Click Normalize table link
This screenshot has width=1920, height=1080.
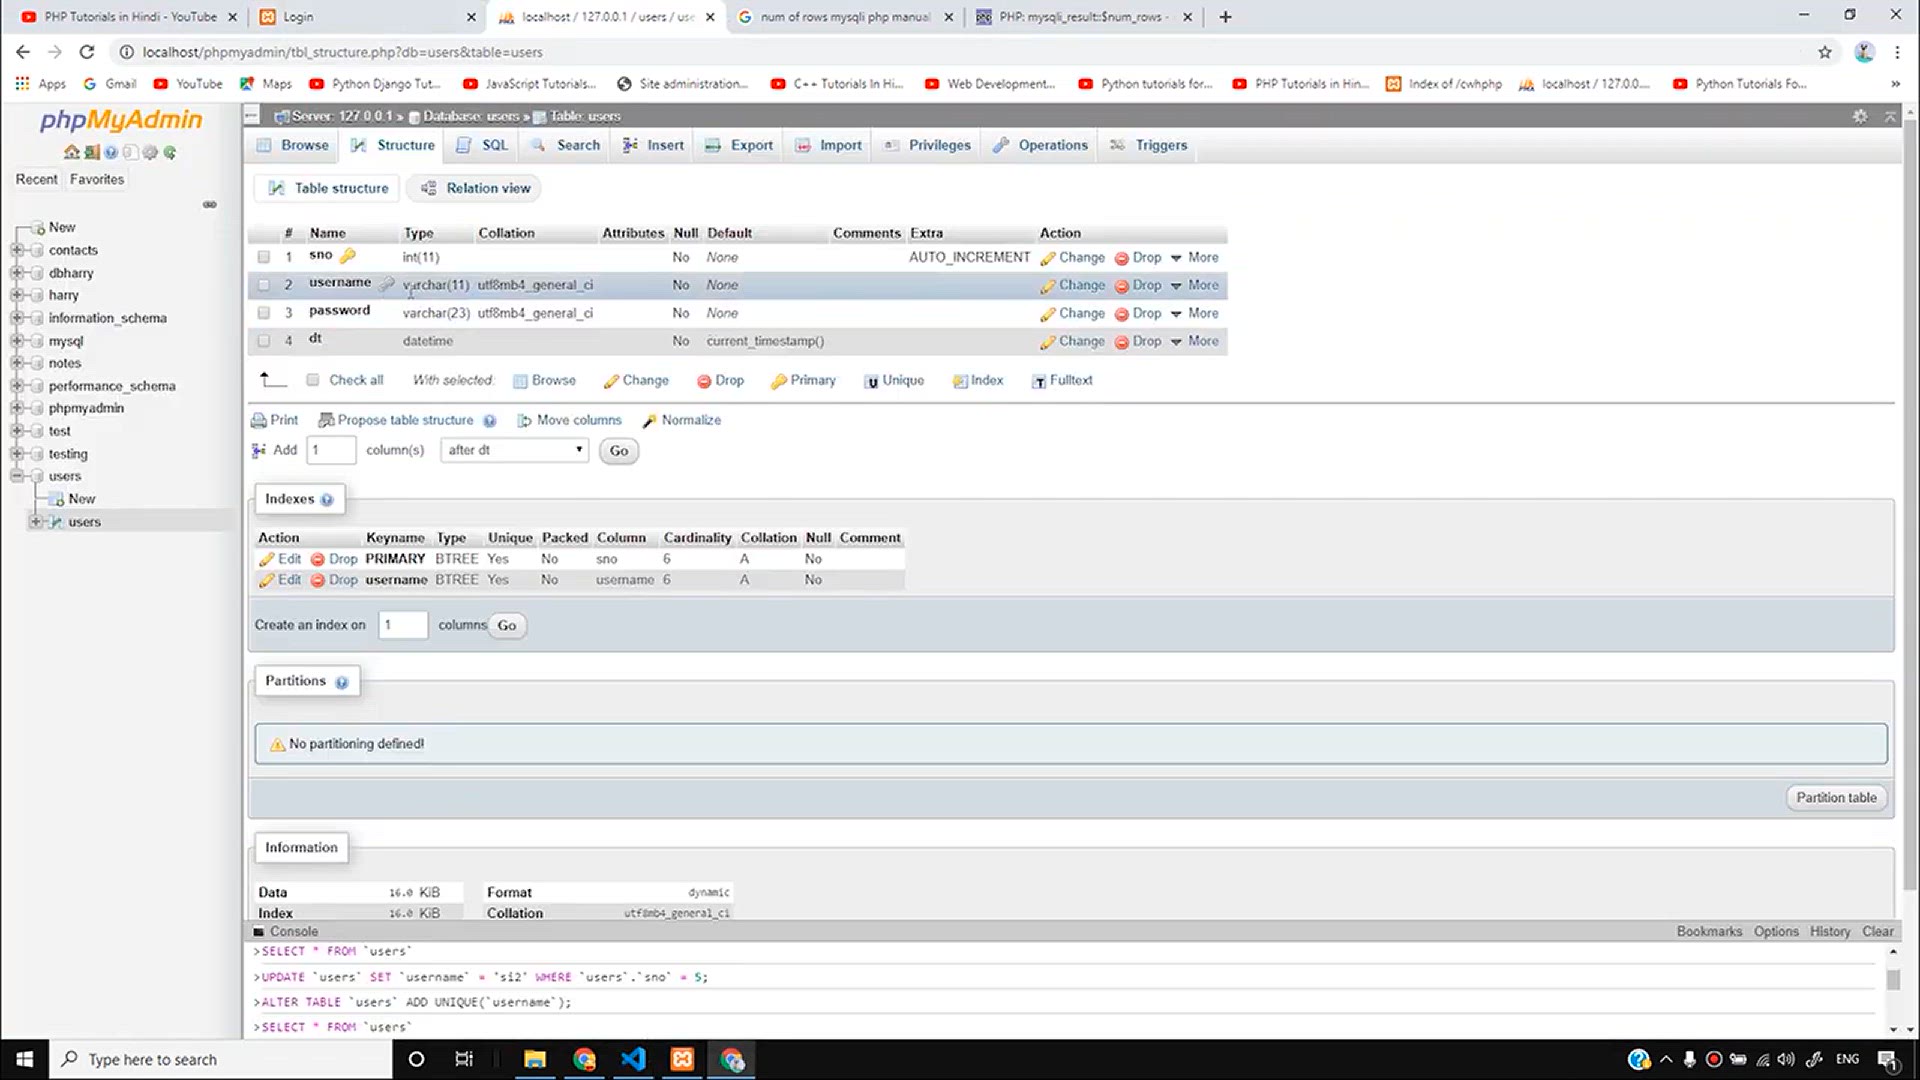pos(681,420)
